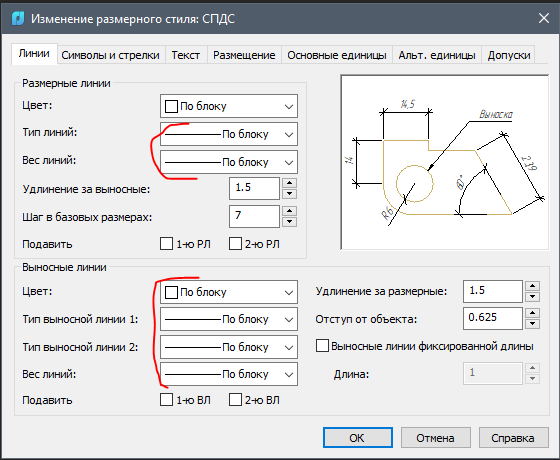The width and height of the screenshot is (560, 460).
Task: Click the Отмена button
Action: (x=435, y=438)
